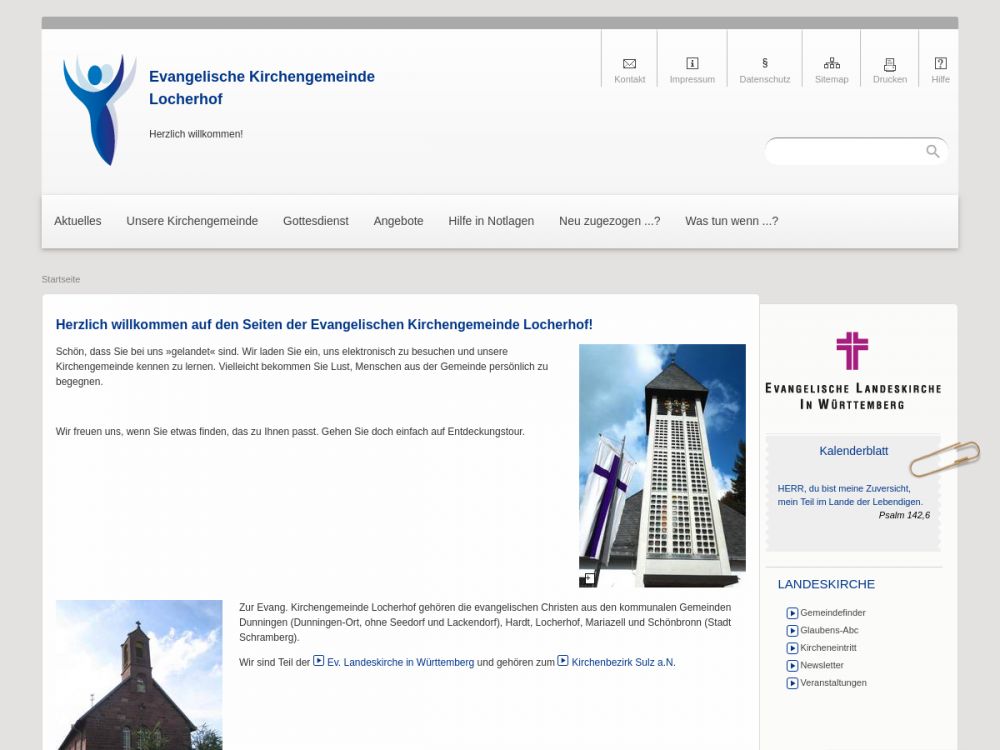Open the Sitemap icon

tap(831, 64)
